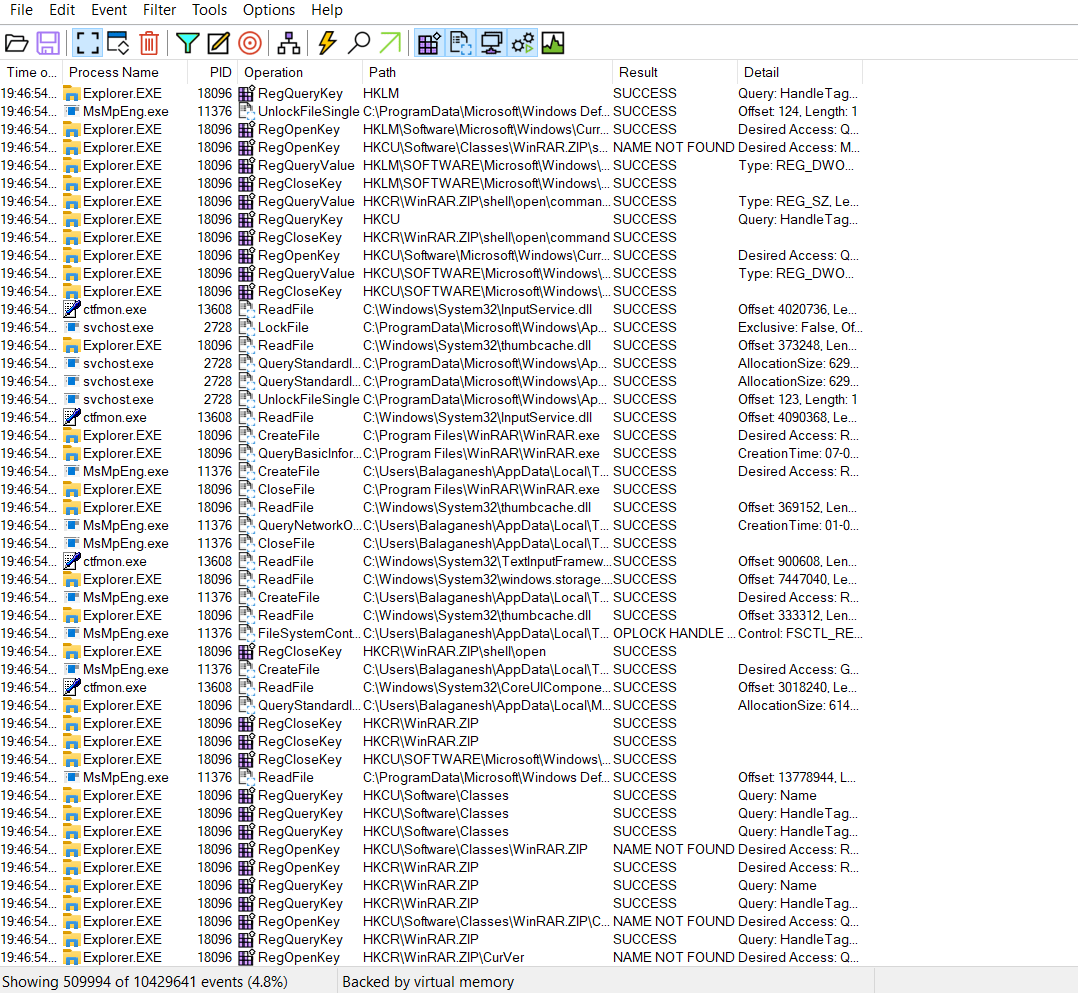This screenshot has height=993, width=1078.
Task: Click the "Offset: 7447040" detail cell
Action: (x=798, y=579)
